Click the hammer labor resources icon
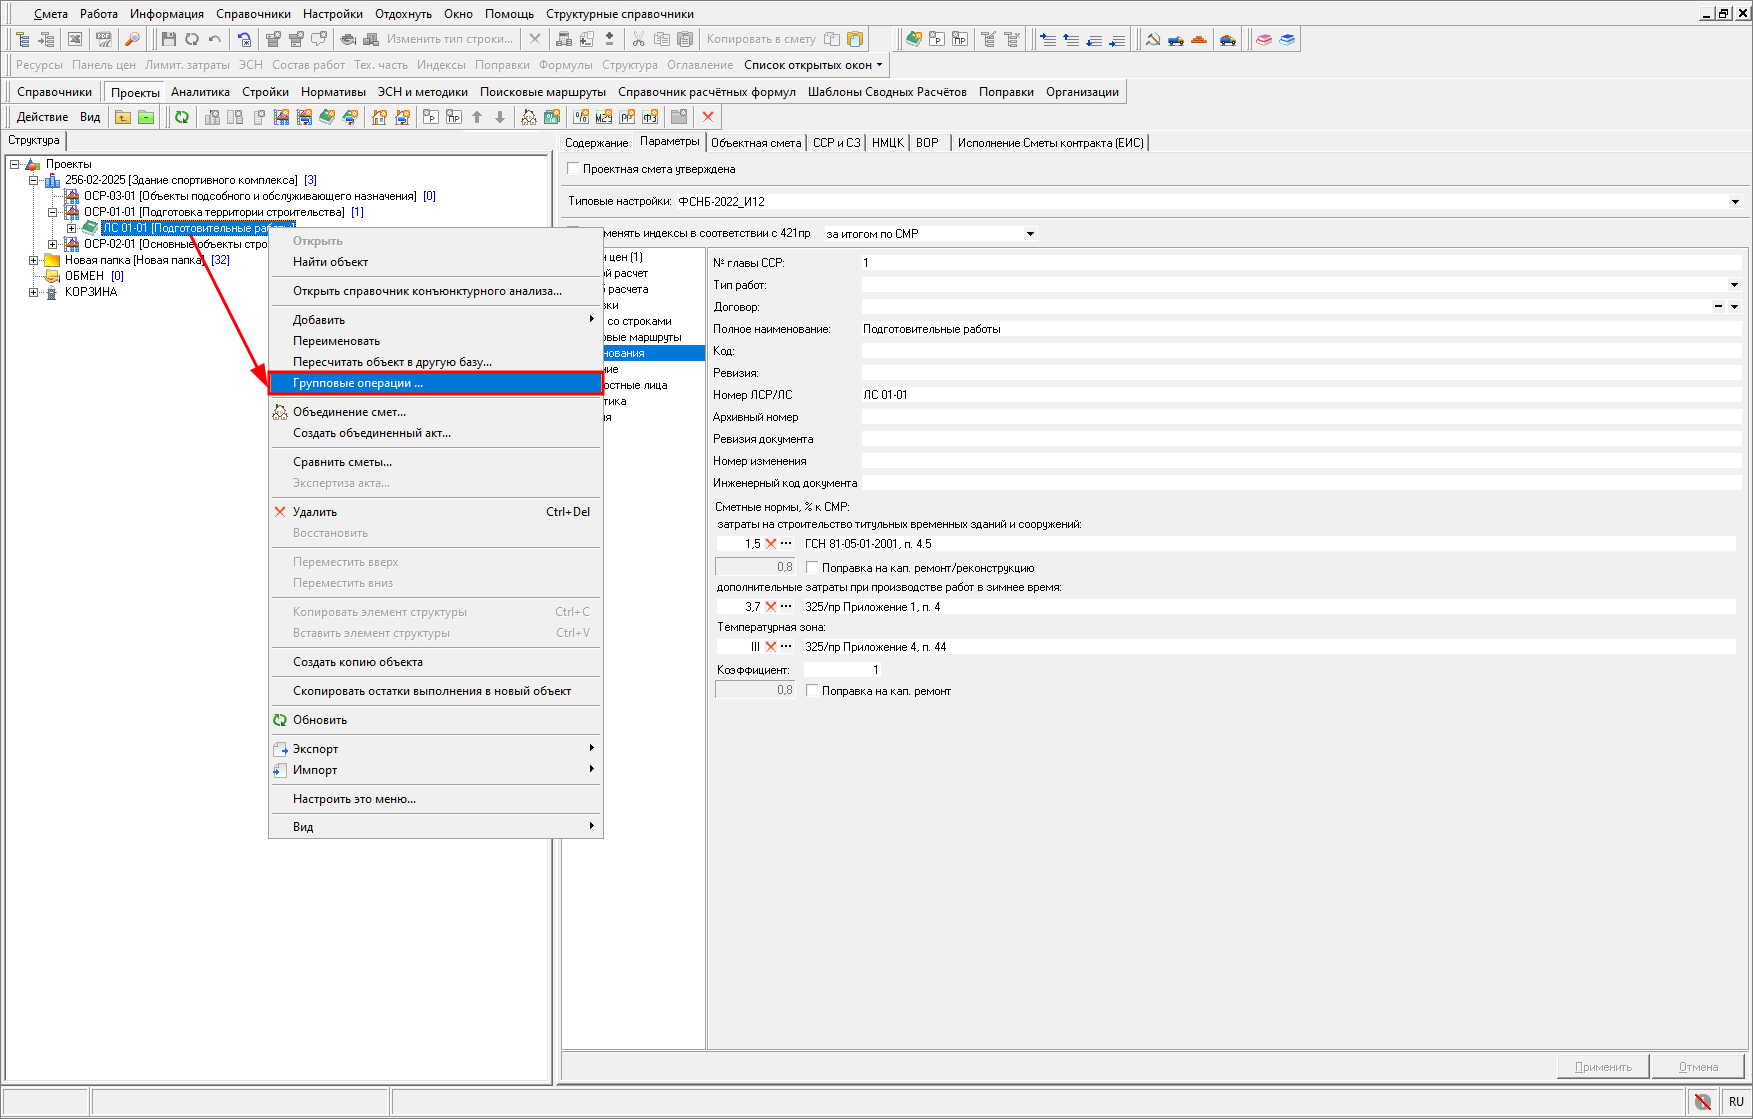The image size is (1753, 1119). coord(1153,39)
